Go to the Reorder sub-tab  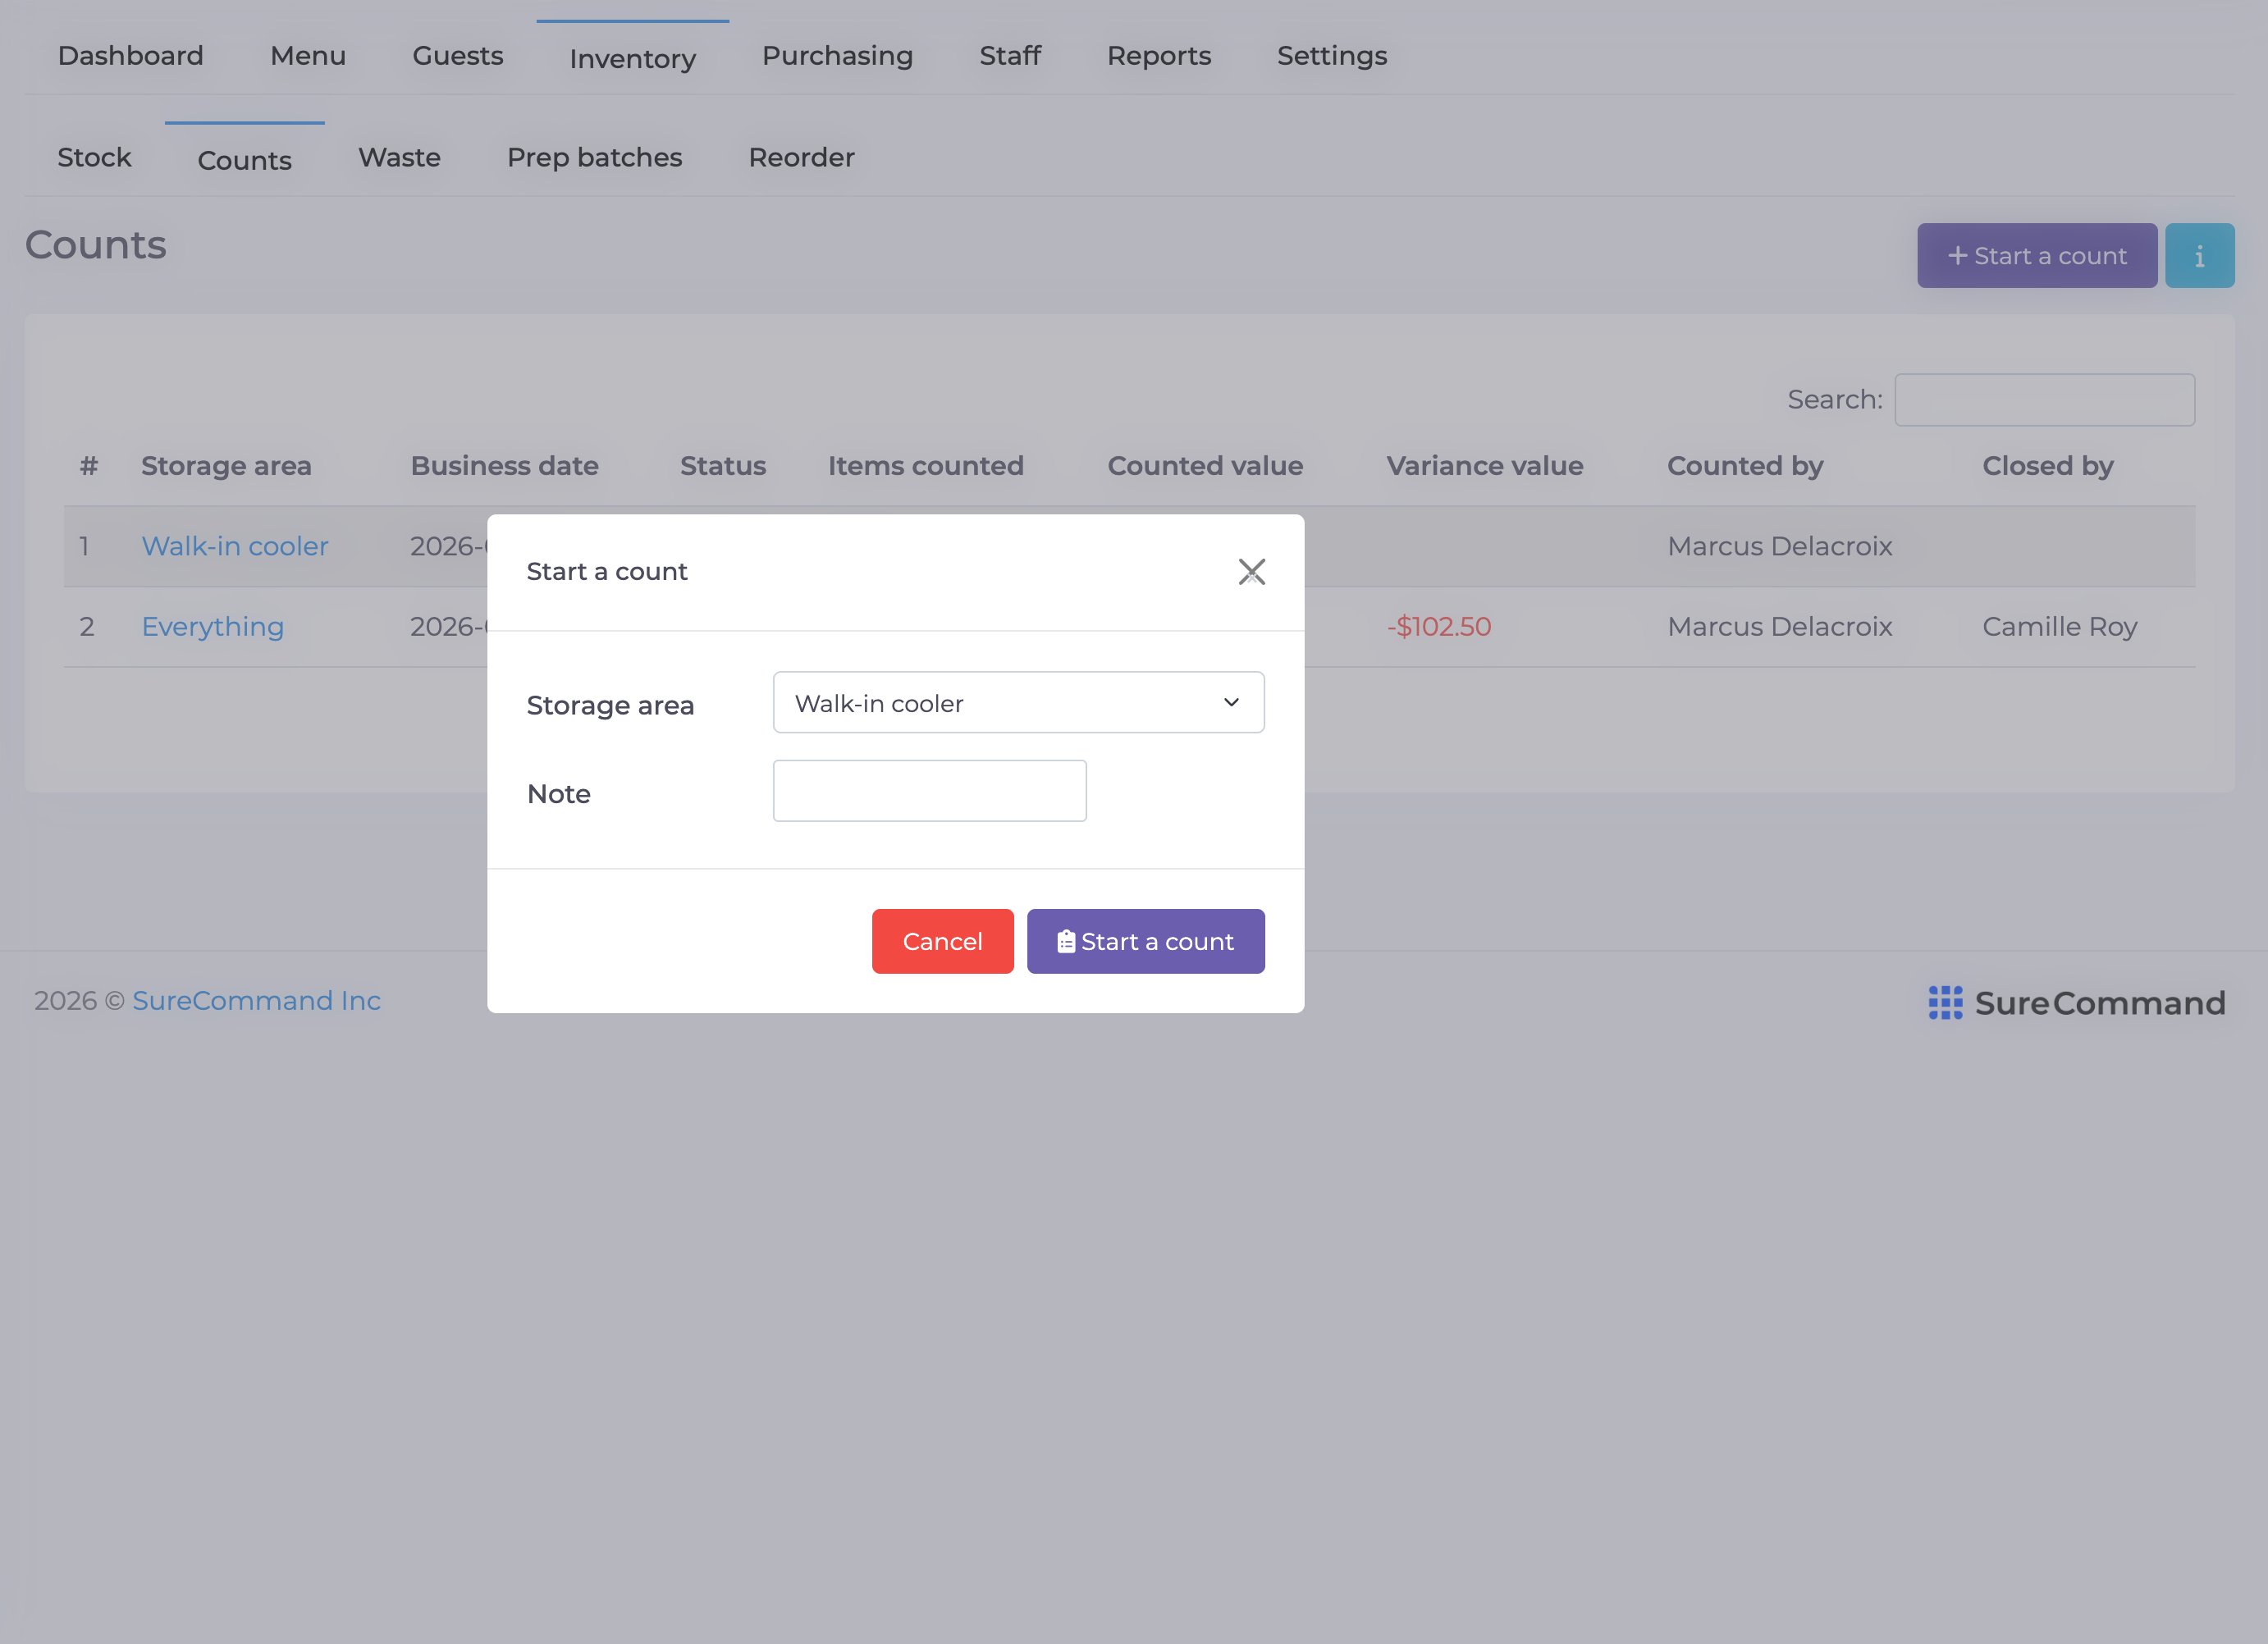point(801,158)
